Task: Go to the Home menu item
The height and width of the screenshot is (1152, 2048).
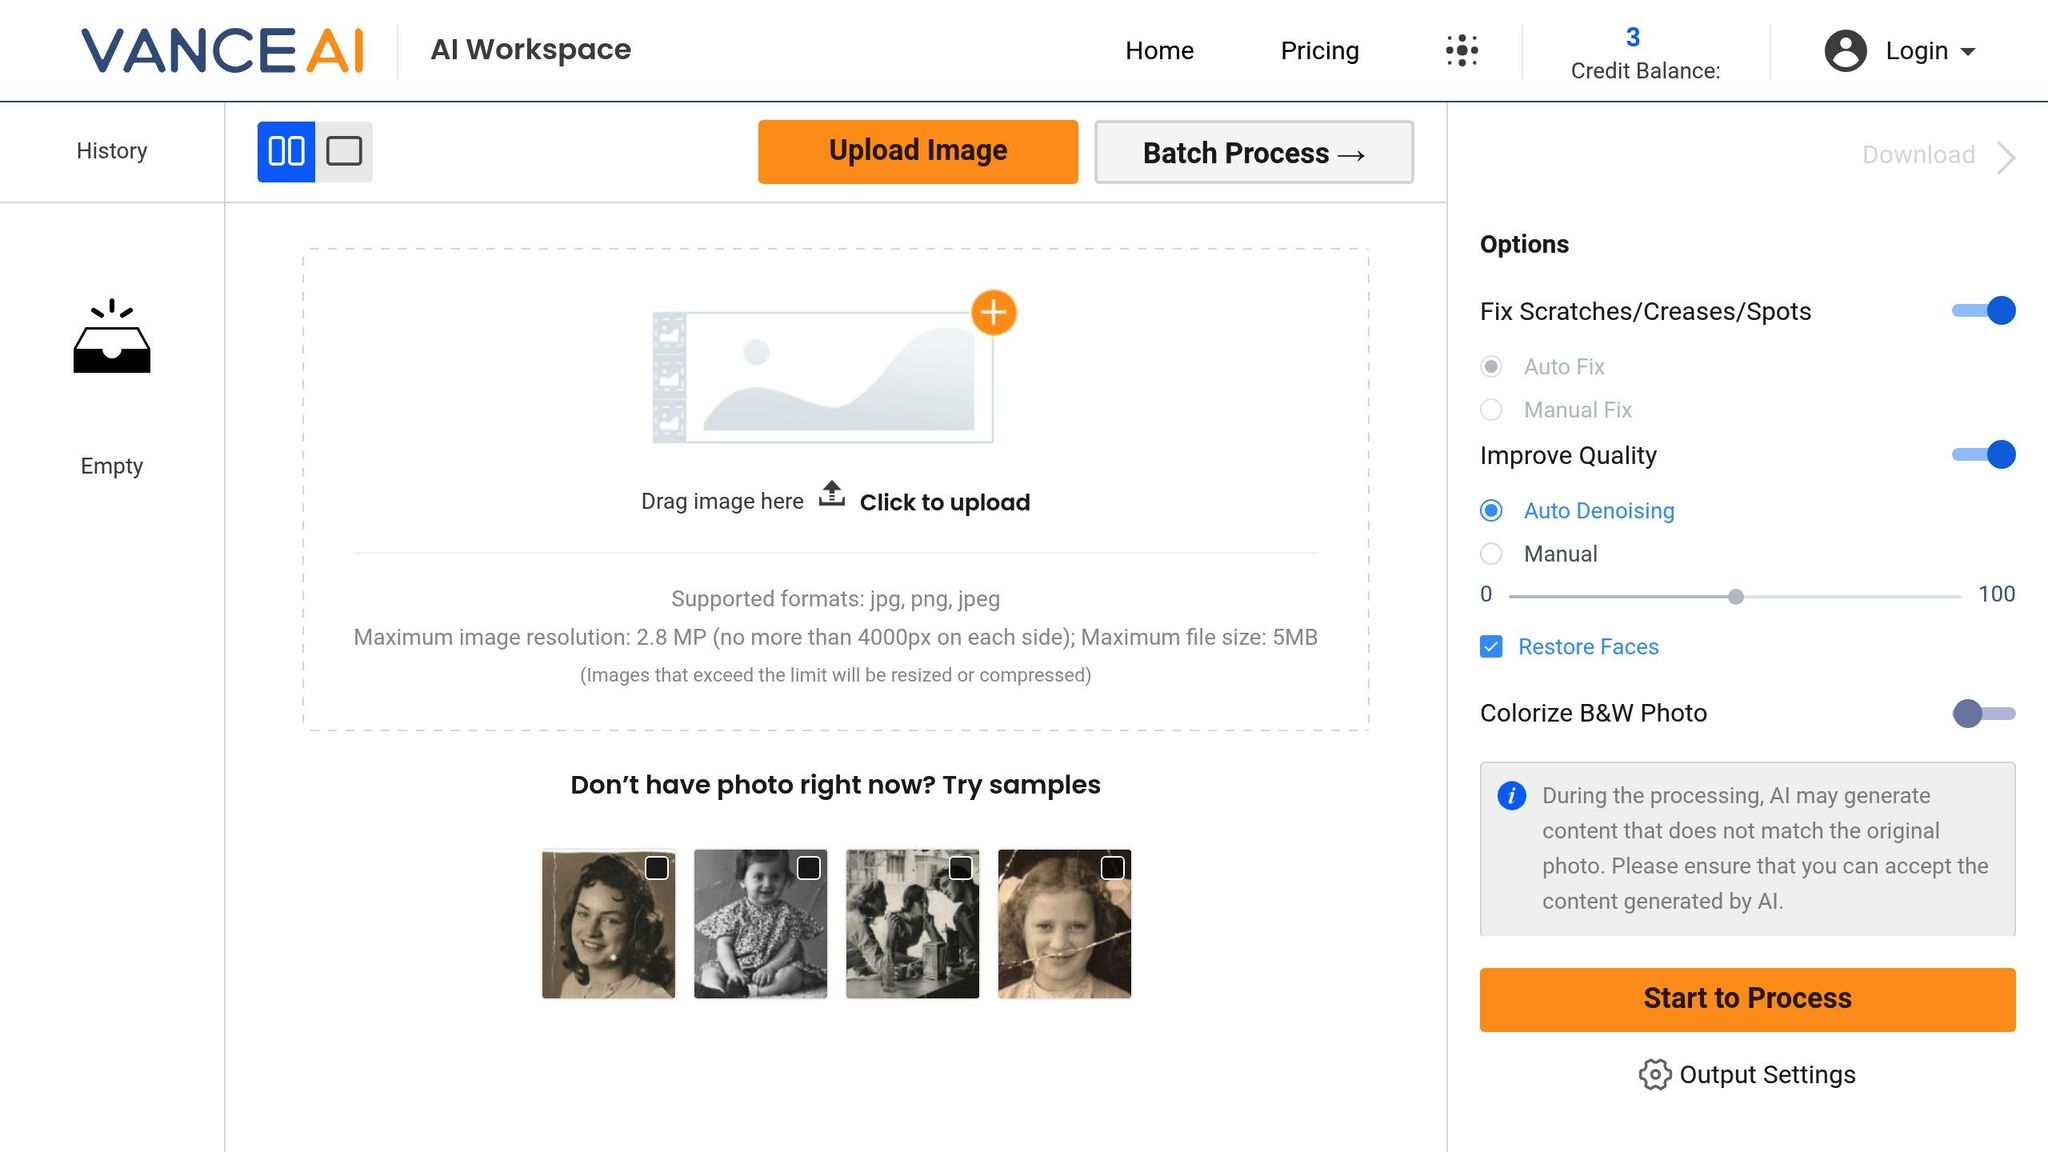Action: (1159, 51)
